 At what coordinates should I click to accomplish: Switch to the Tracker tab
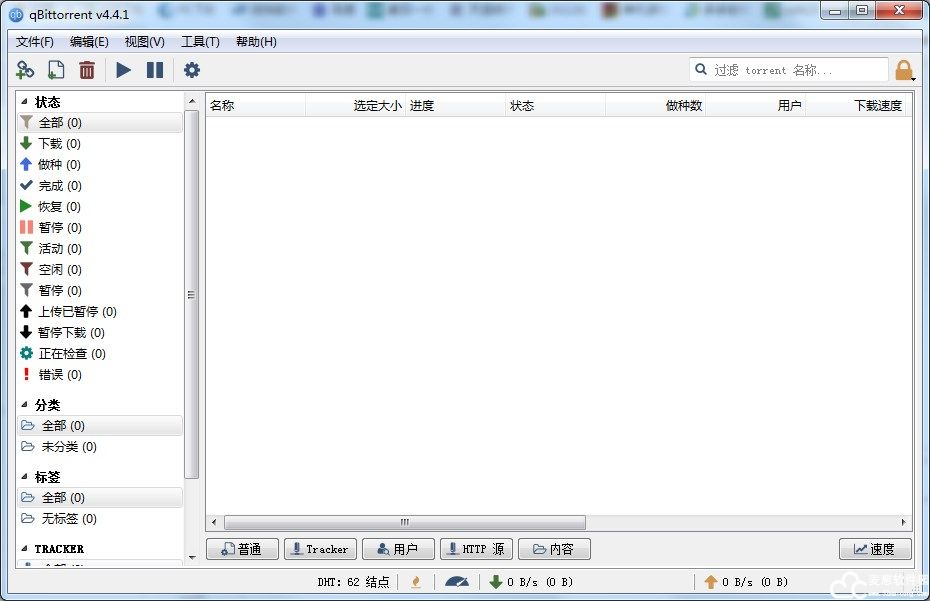(320, 549)
